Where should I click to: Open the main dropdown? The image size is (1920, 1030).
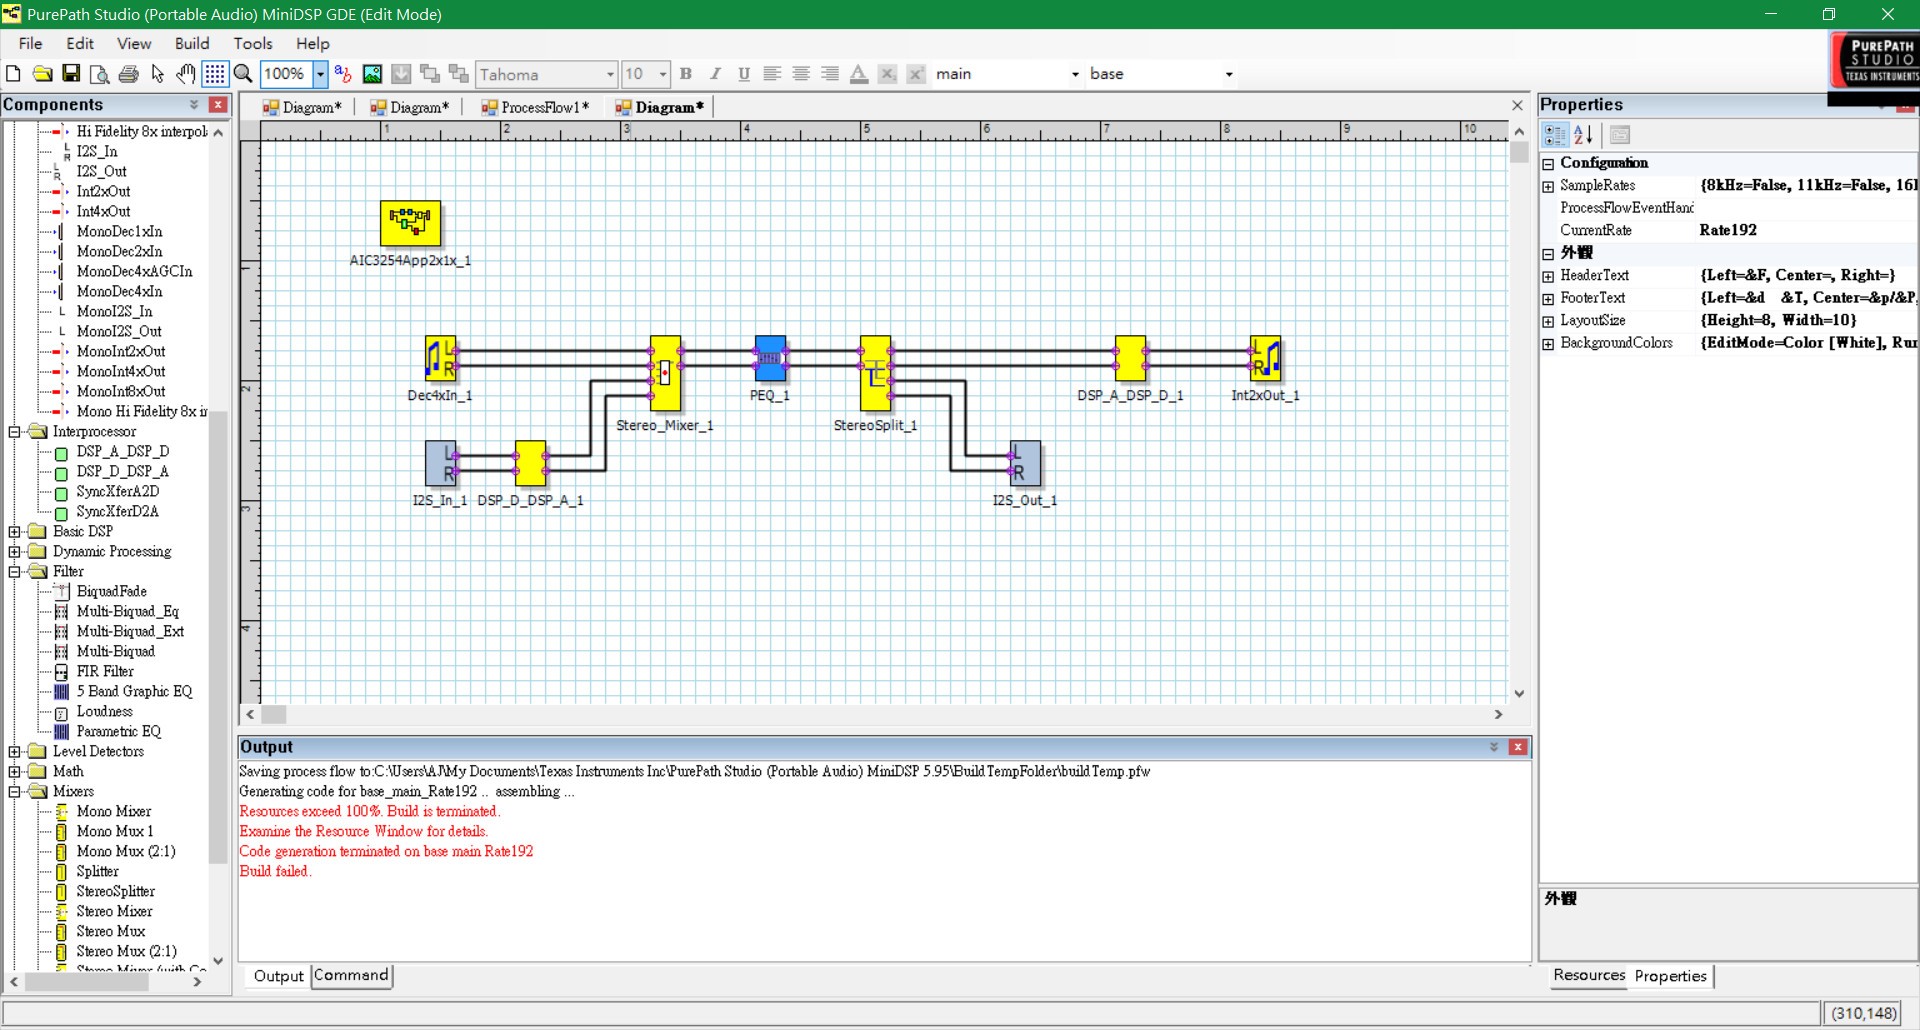pos(1075,74)
